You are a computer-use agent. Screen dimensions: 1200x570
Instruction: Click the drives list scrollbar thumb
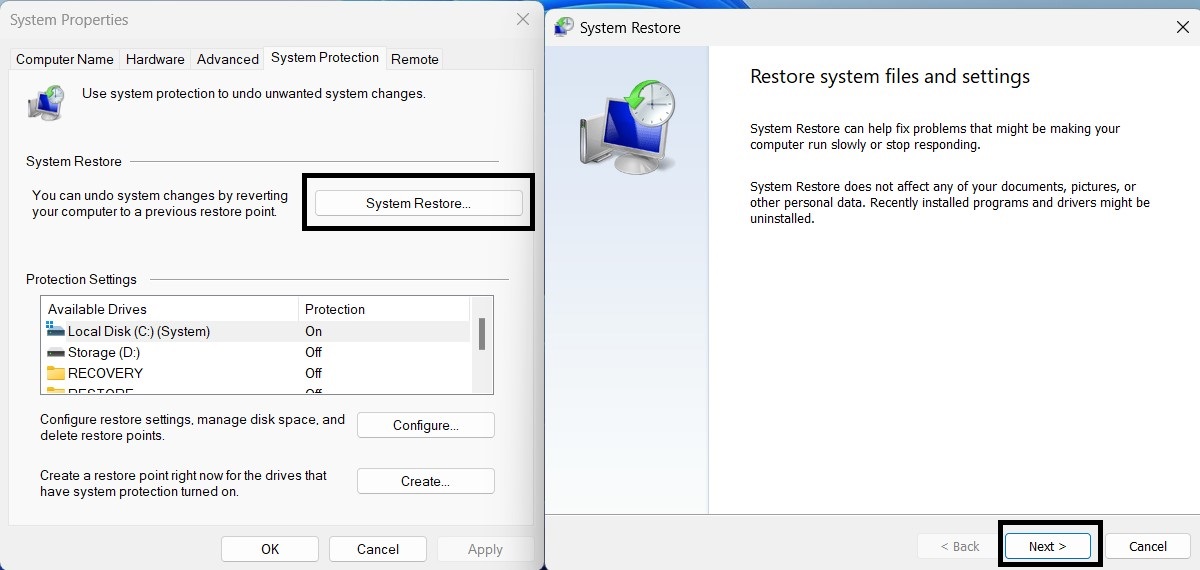(x=482, y=334)
